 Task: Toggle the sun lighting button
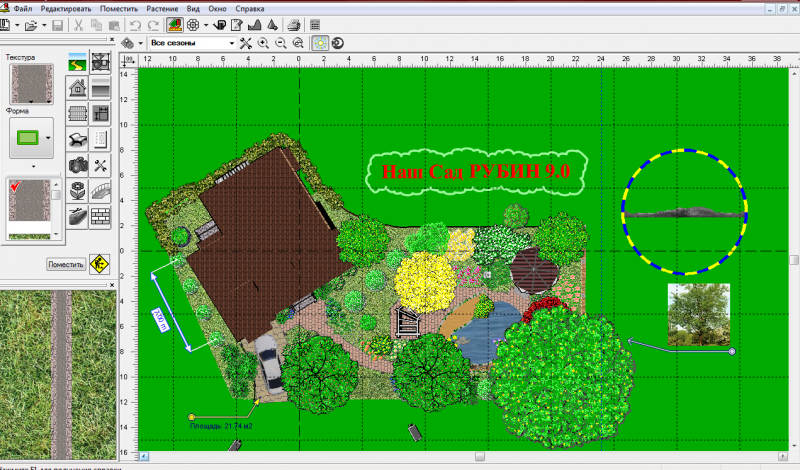coord(320,43)
